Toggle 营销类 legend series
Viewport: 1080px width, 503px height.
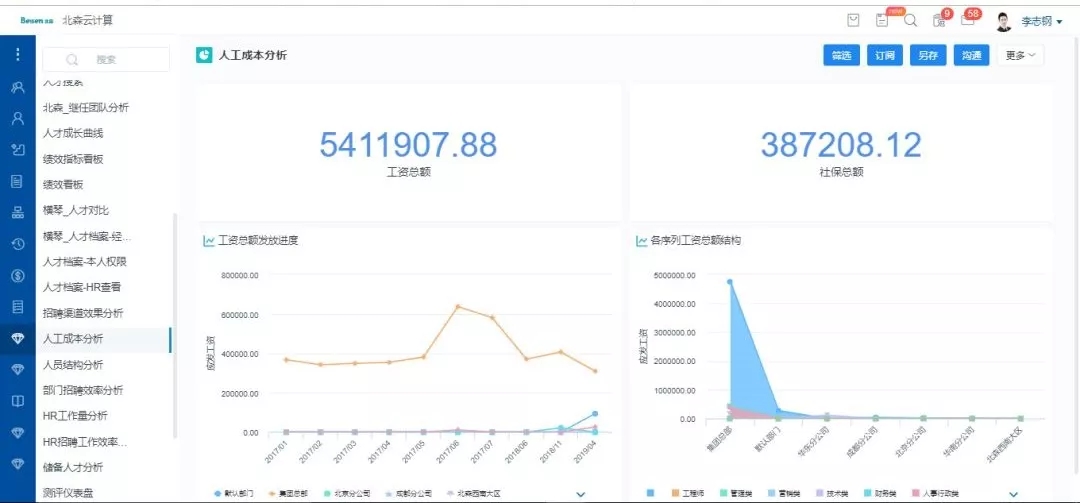[x=784, y=494]
